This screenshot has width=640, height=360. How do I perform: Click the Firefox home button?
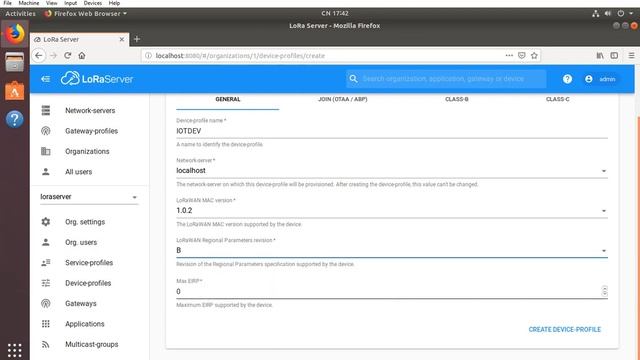pos(82,55)
